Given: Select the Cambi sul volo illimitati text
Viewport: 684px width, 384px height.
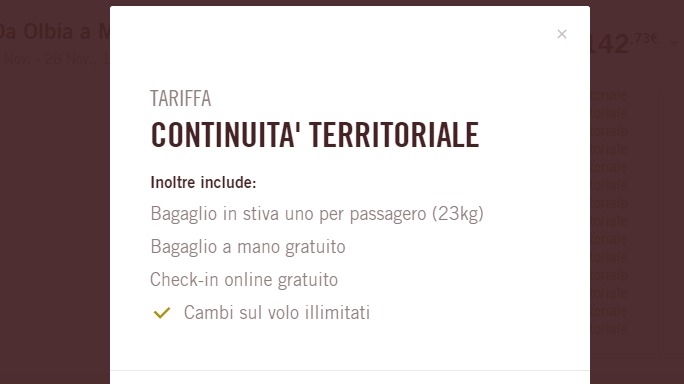Looking at the screenshot, I should (x=277, y=312).
